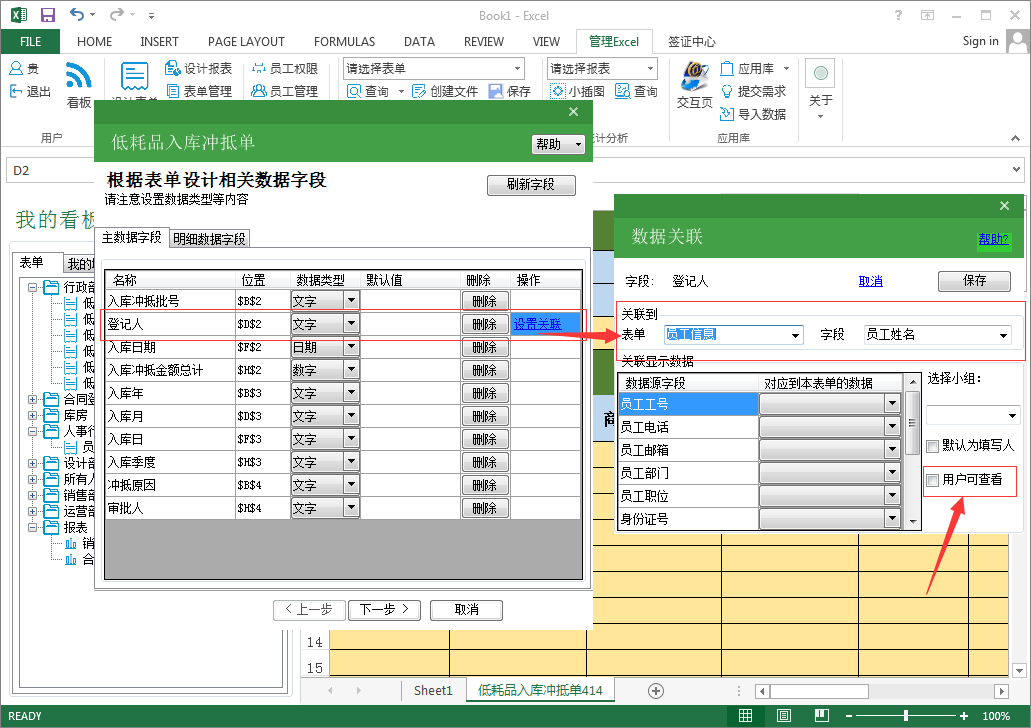This screenshot has width=1031, height=728.
Task: Click the 关于 about icon
Action: point(820,73)
